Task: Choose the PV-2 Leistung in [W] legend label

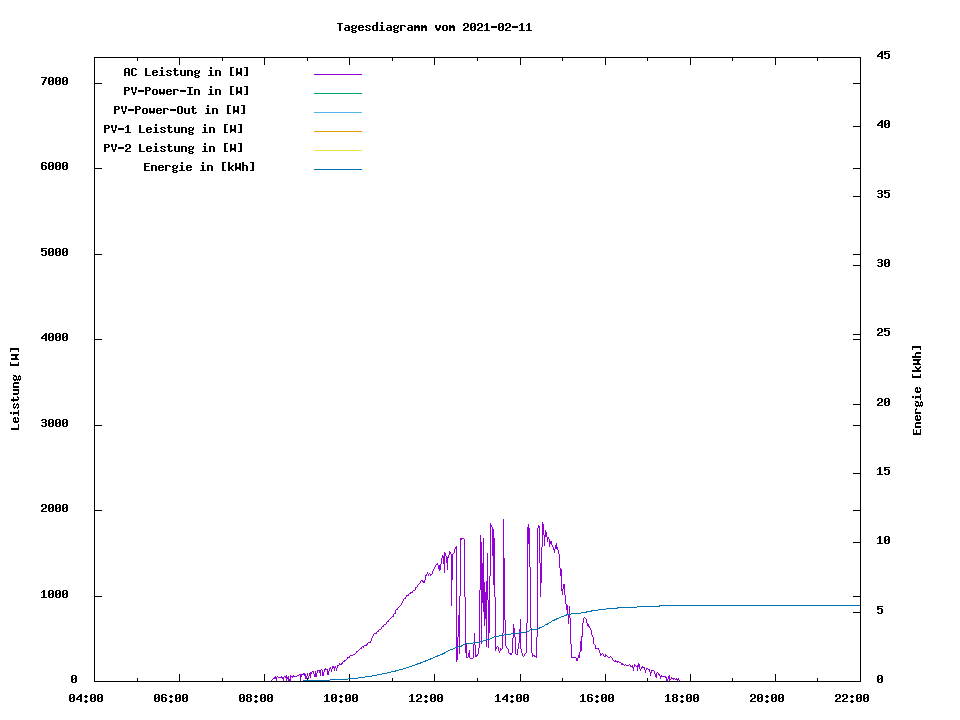Action: click(173, 148)
